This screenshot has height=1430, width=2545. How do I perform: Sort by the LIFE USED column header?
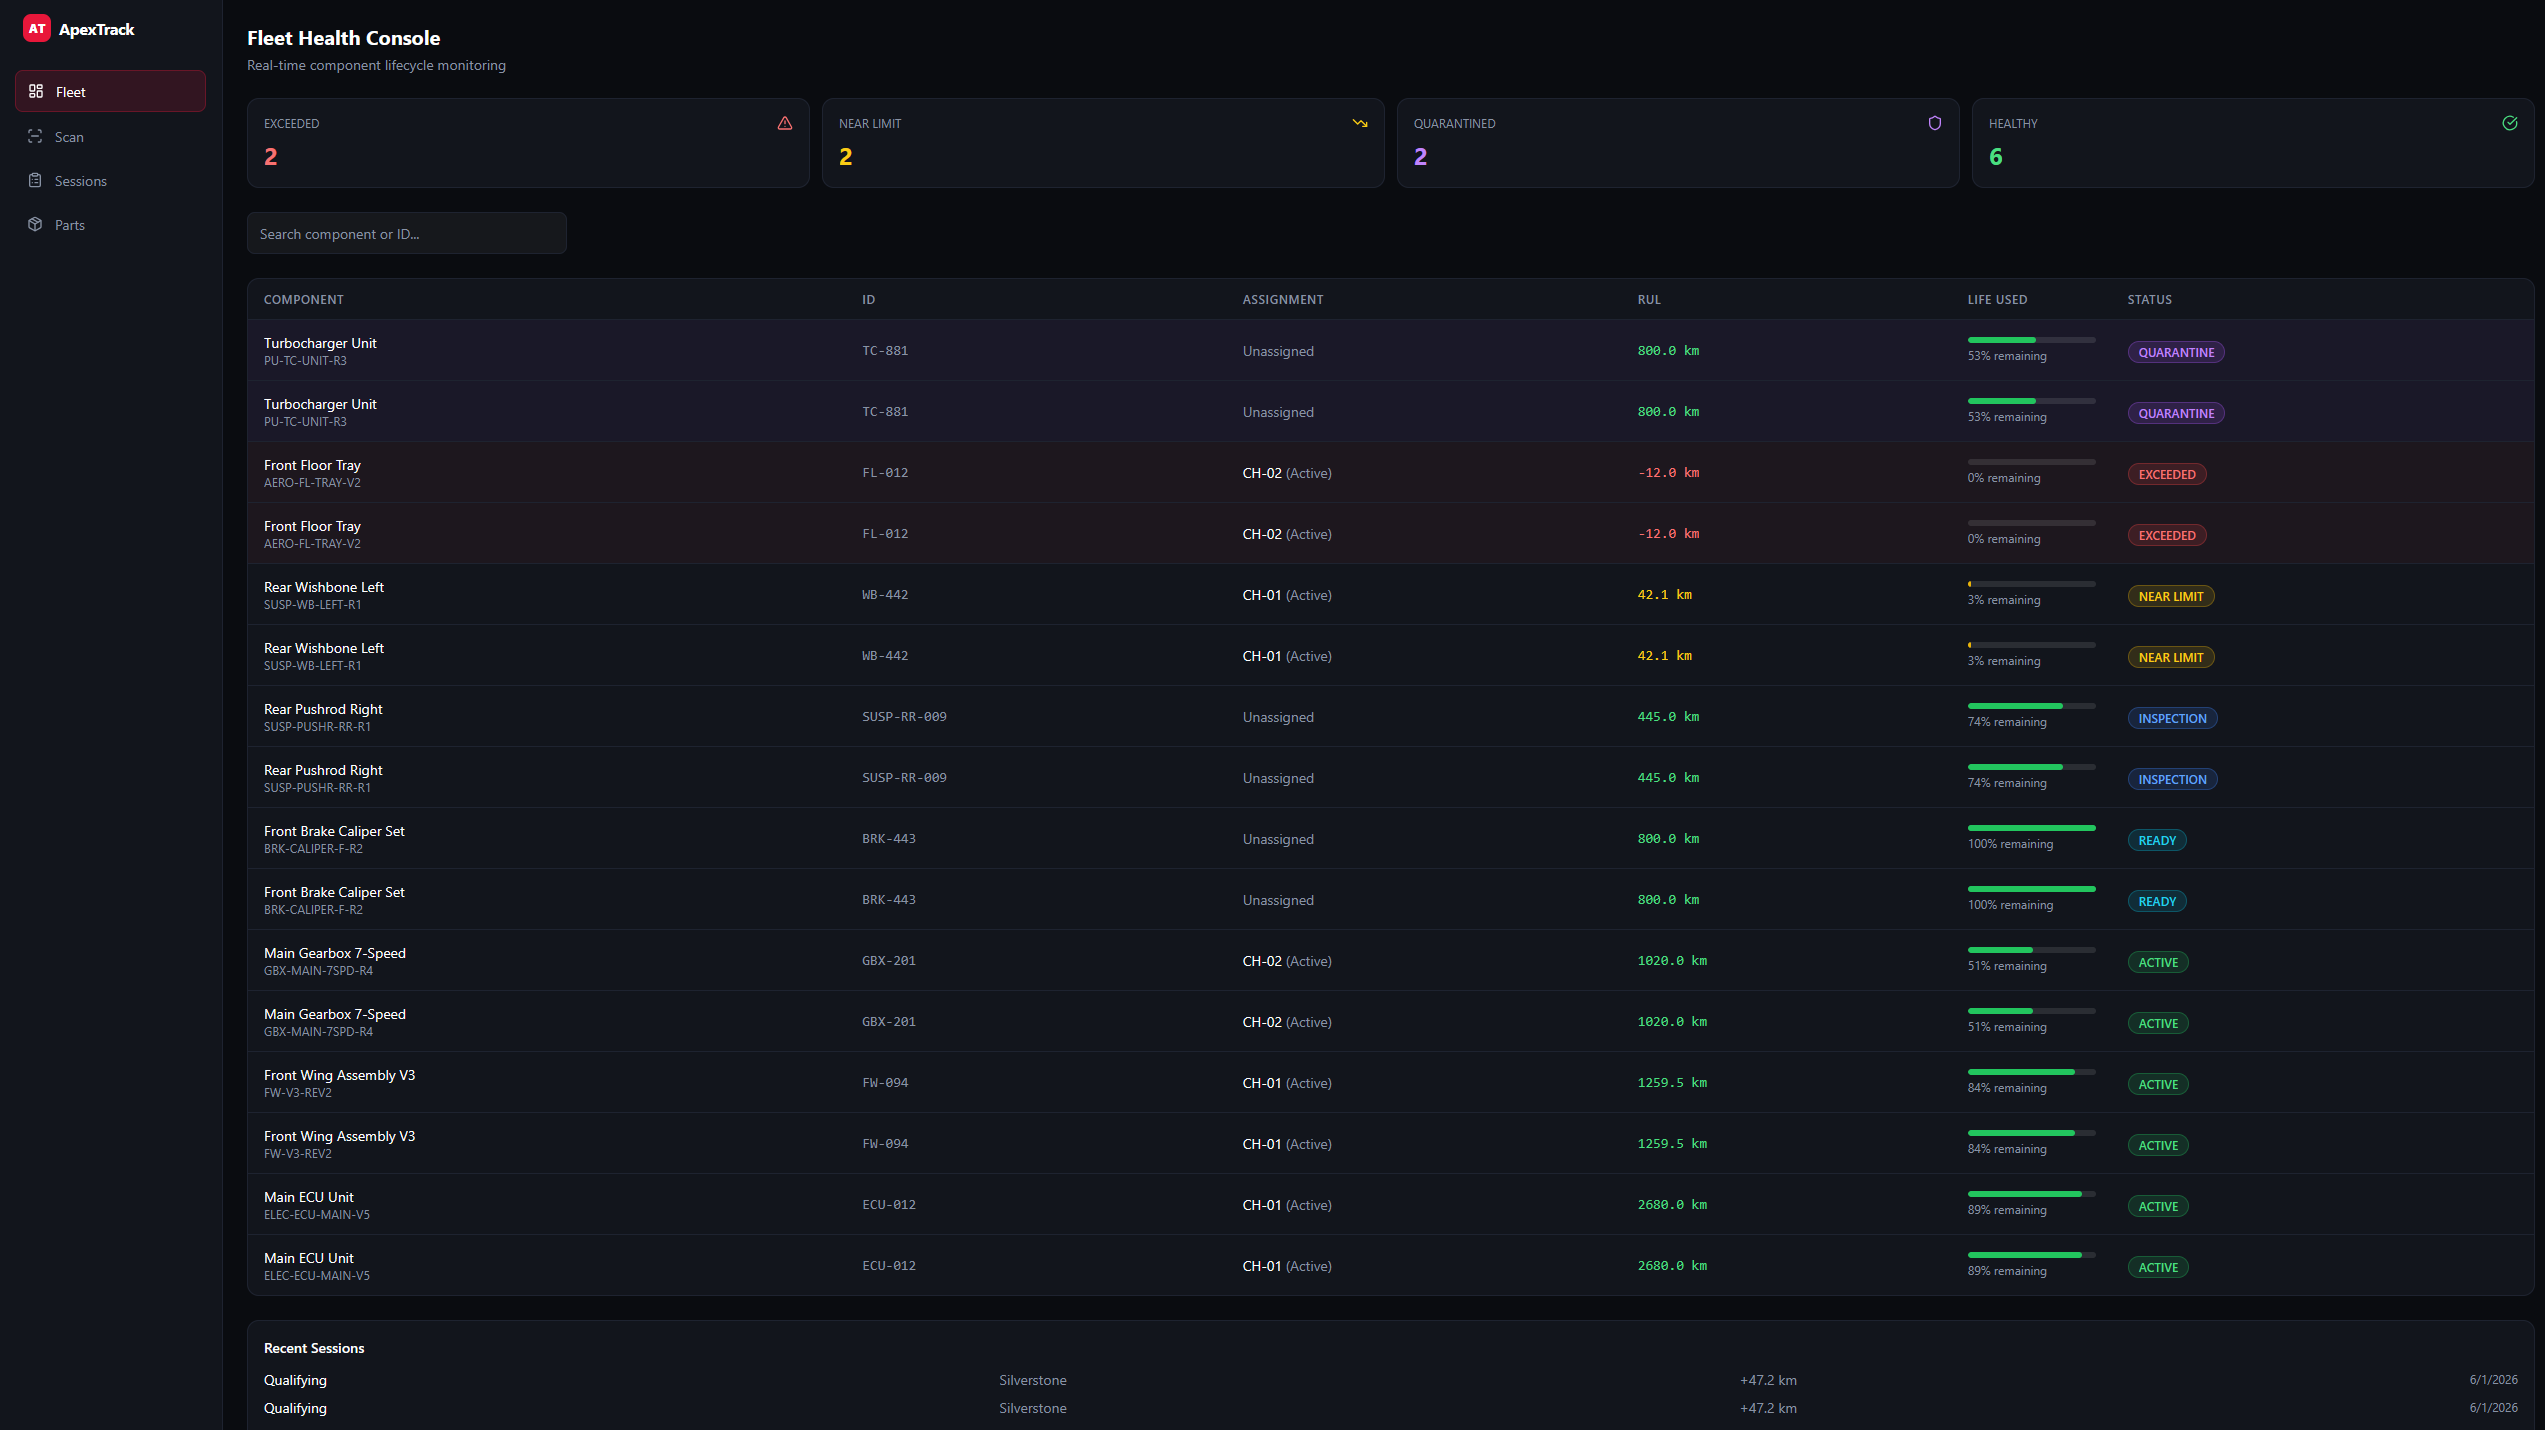(1997, 299)
